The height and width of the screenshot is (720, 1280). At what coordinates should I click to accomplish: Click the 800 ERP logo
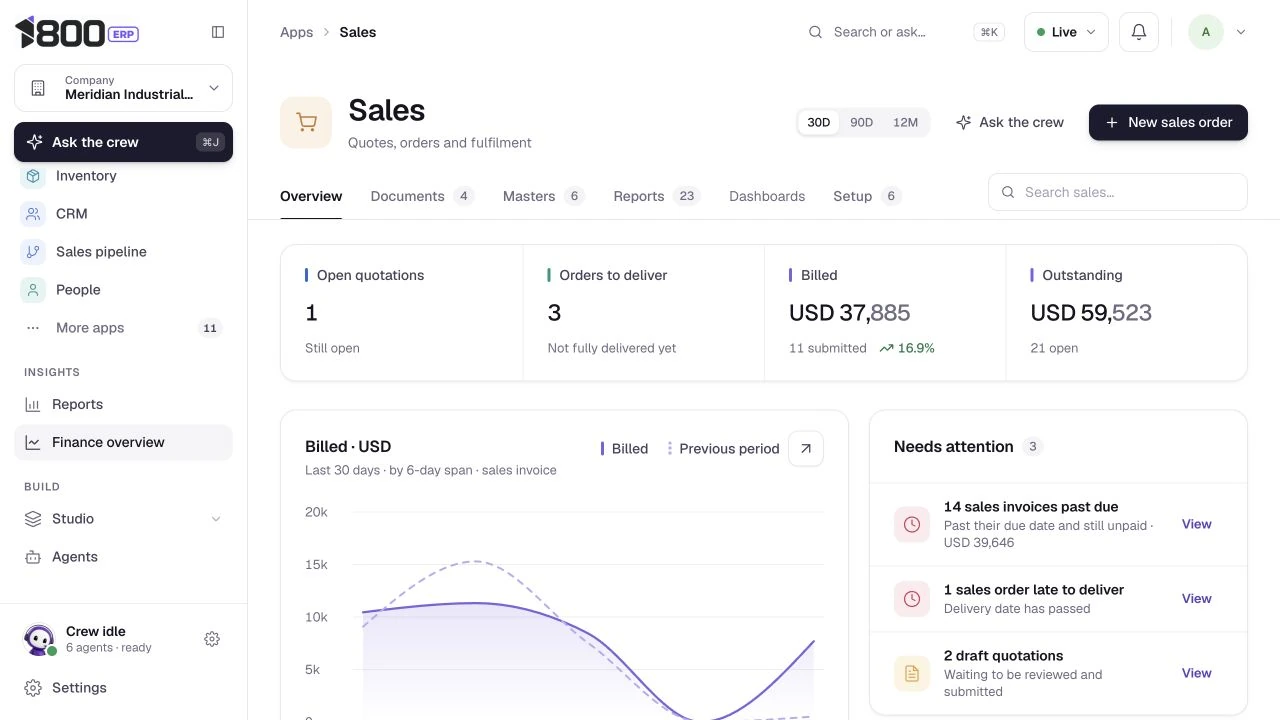pyautogui.click(x=77, y=32)
